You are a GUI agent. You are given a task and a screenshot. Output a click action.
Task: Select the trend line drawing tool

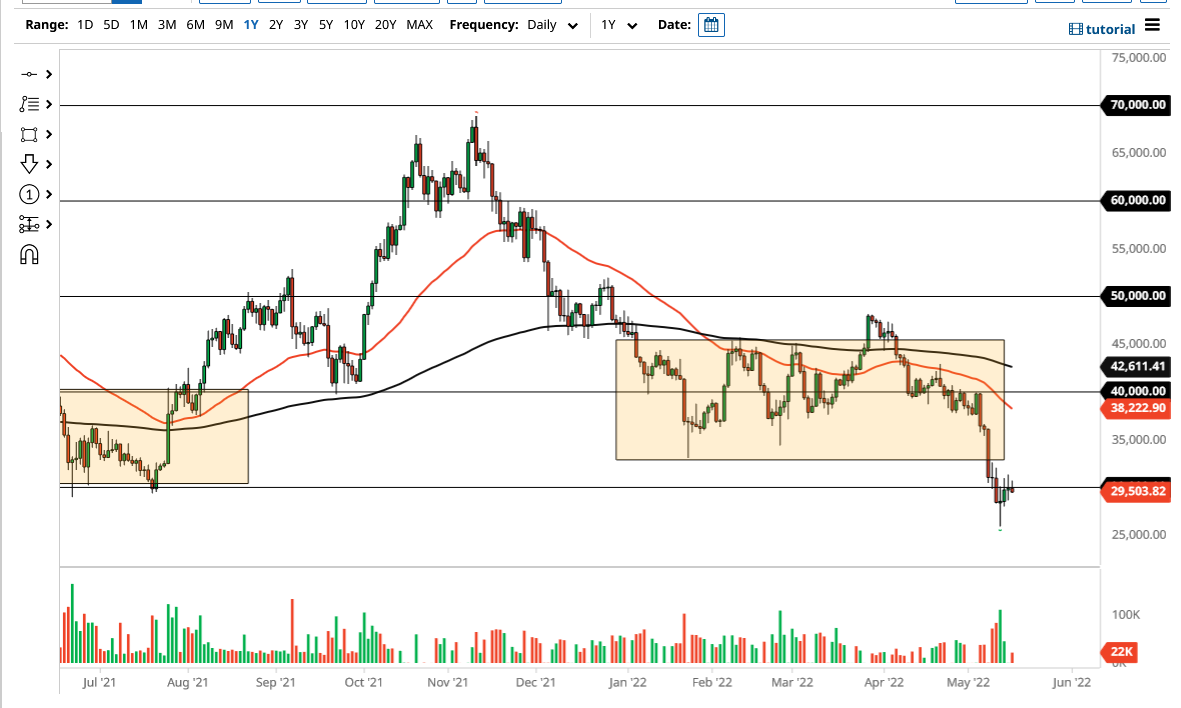(27, 74)
